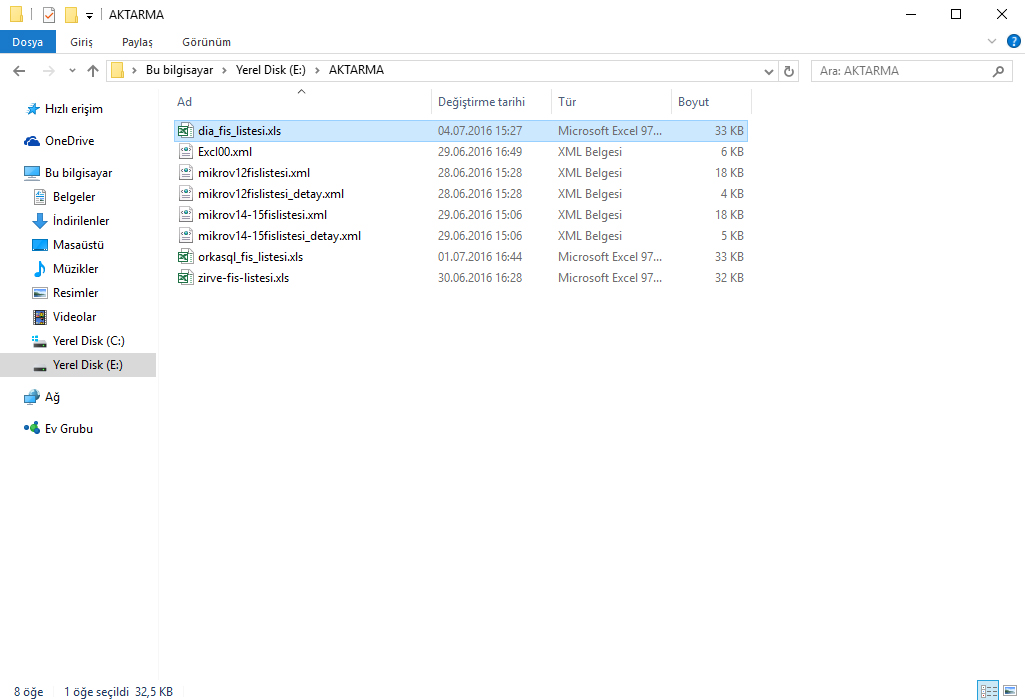Sort files by Boyut column header
The height and width of the screenshot is (700, 1025).
click(x=693, y=102)
